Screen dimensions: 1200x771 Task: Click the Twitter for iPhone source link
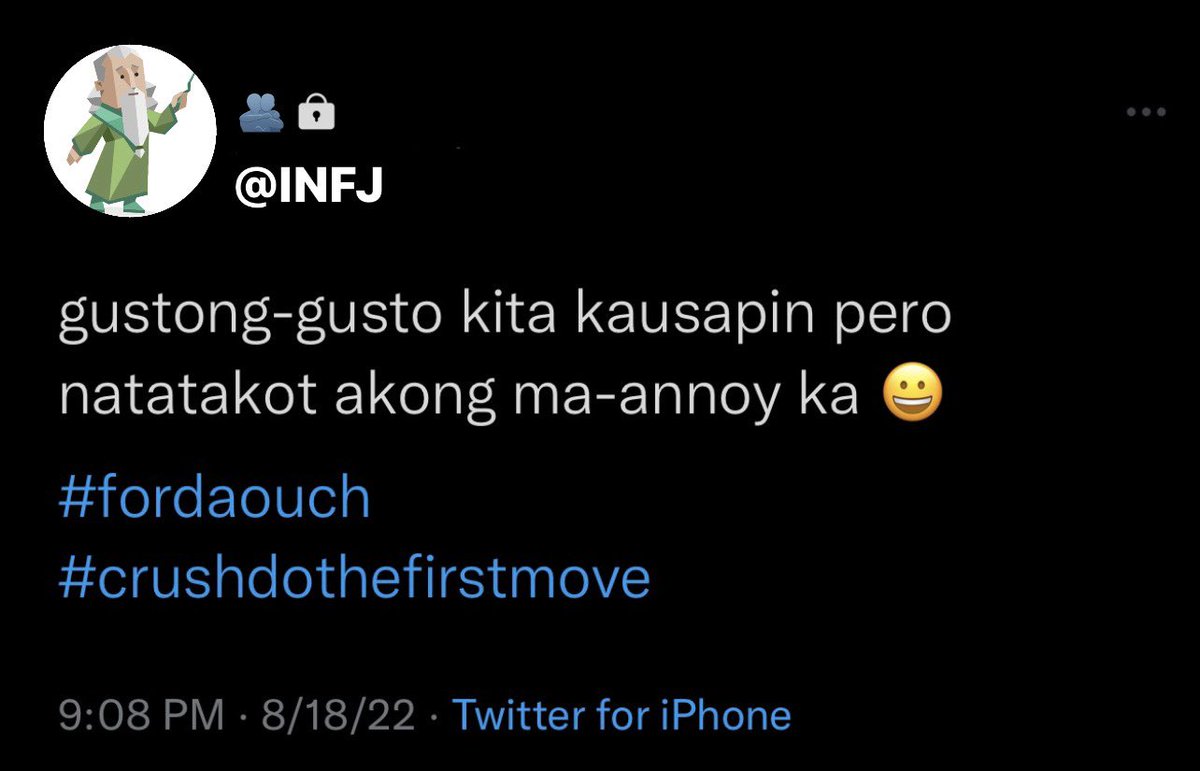[x=622, y=715]
